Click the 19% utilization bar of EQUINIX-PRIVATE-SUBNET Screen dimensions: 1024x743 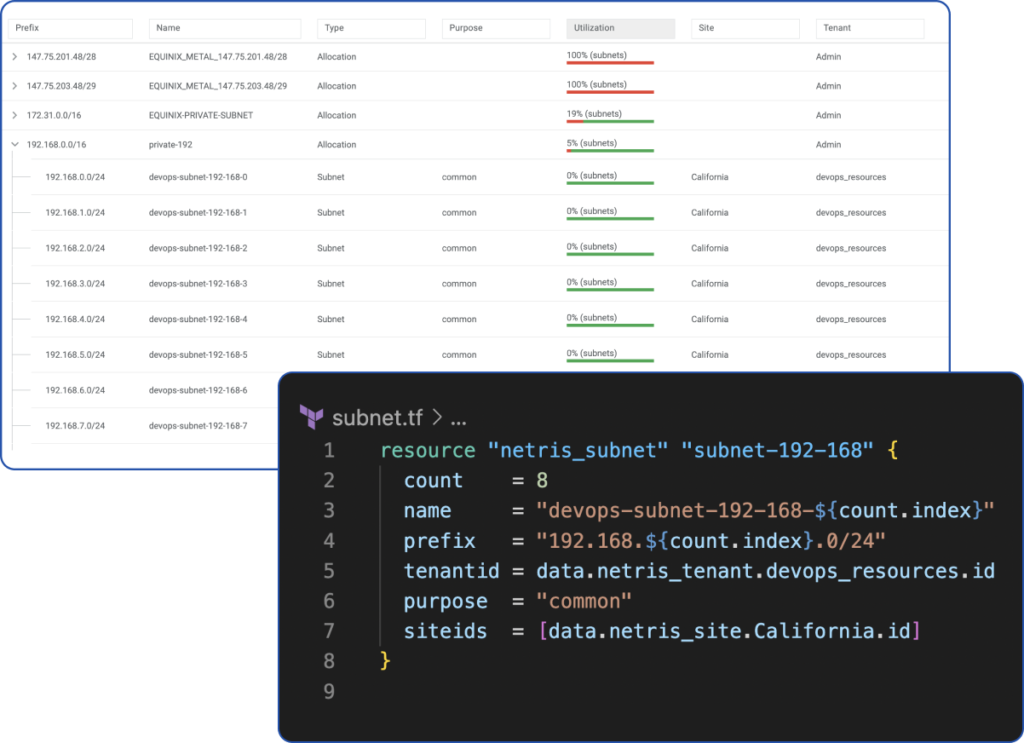tap(610, 121)
